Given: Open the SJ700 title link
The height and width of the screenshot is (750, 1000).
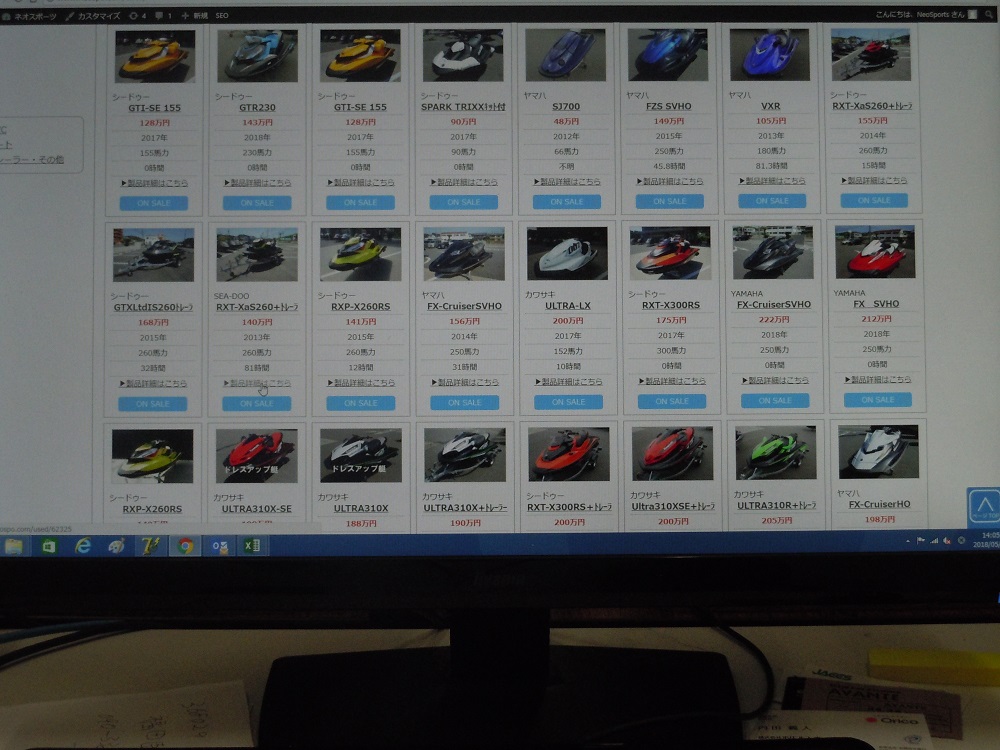Looking at the screenshot, I should coord(566,107).
